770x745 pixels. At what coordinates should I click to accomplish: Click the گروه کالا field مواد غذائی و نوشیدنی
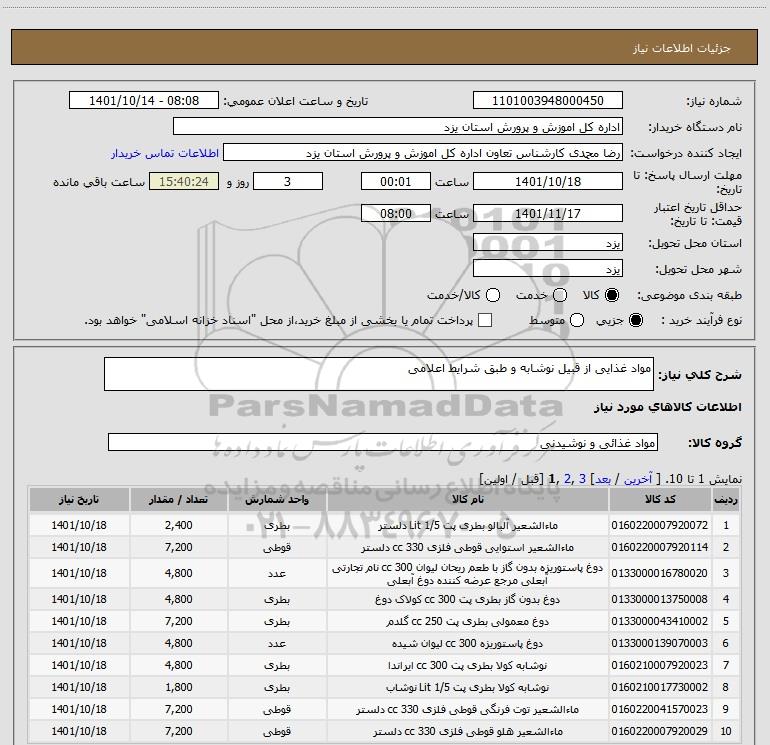coord(383,442)
